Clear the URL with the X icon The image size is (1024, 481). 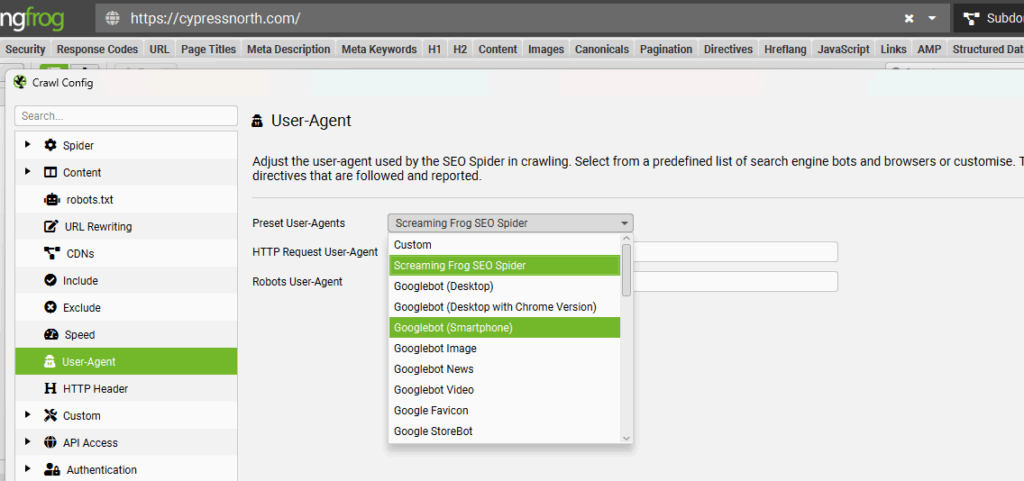coord(908,18)
